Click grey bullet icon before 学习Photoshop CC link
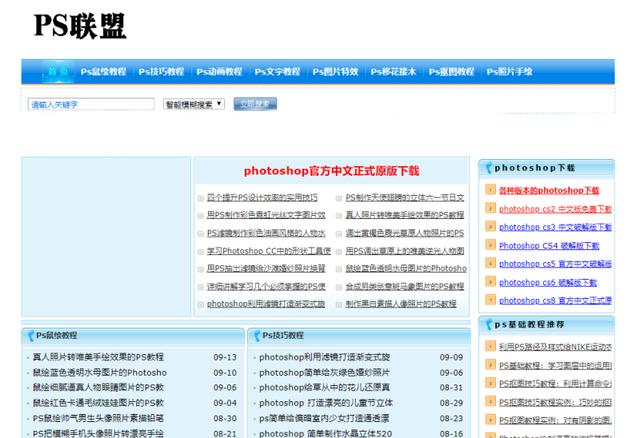The image size is (640, 438). point(200,252)
